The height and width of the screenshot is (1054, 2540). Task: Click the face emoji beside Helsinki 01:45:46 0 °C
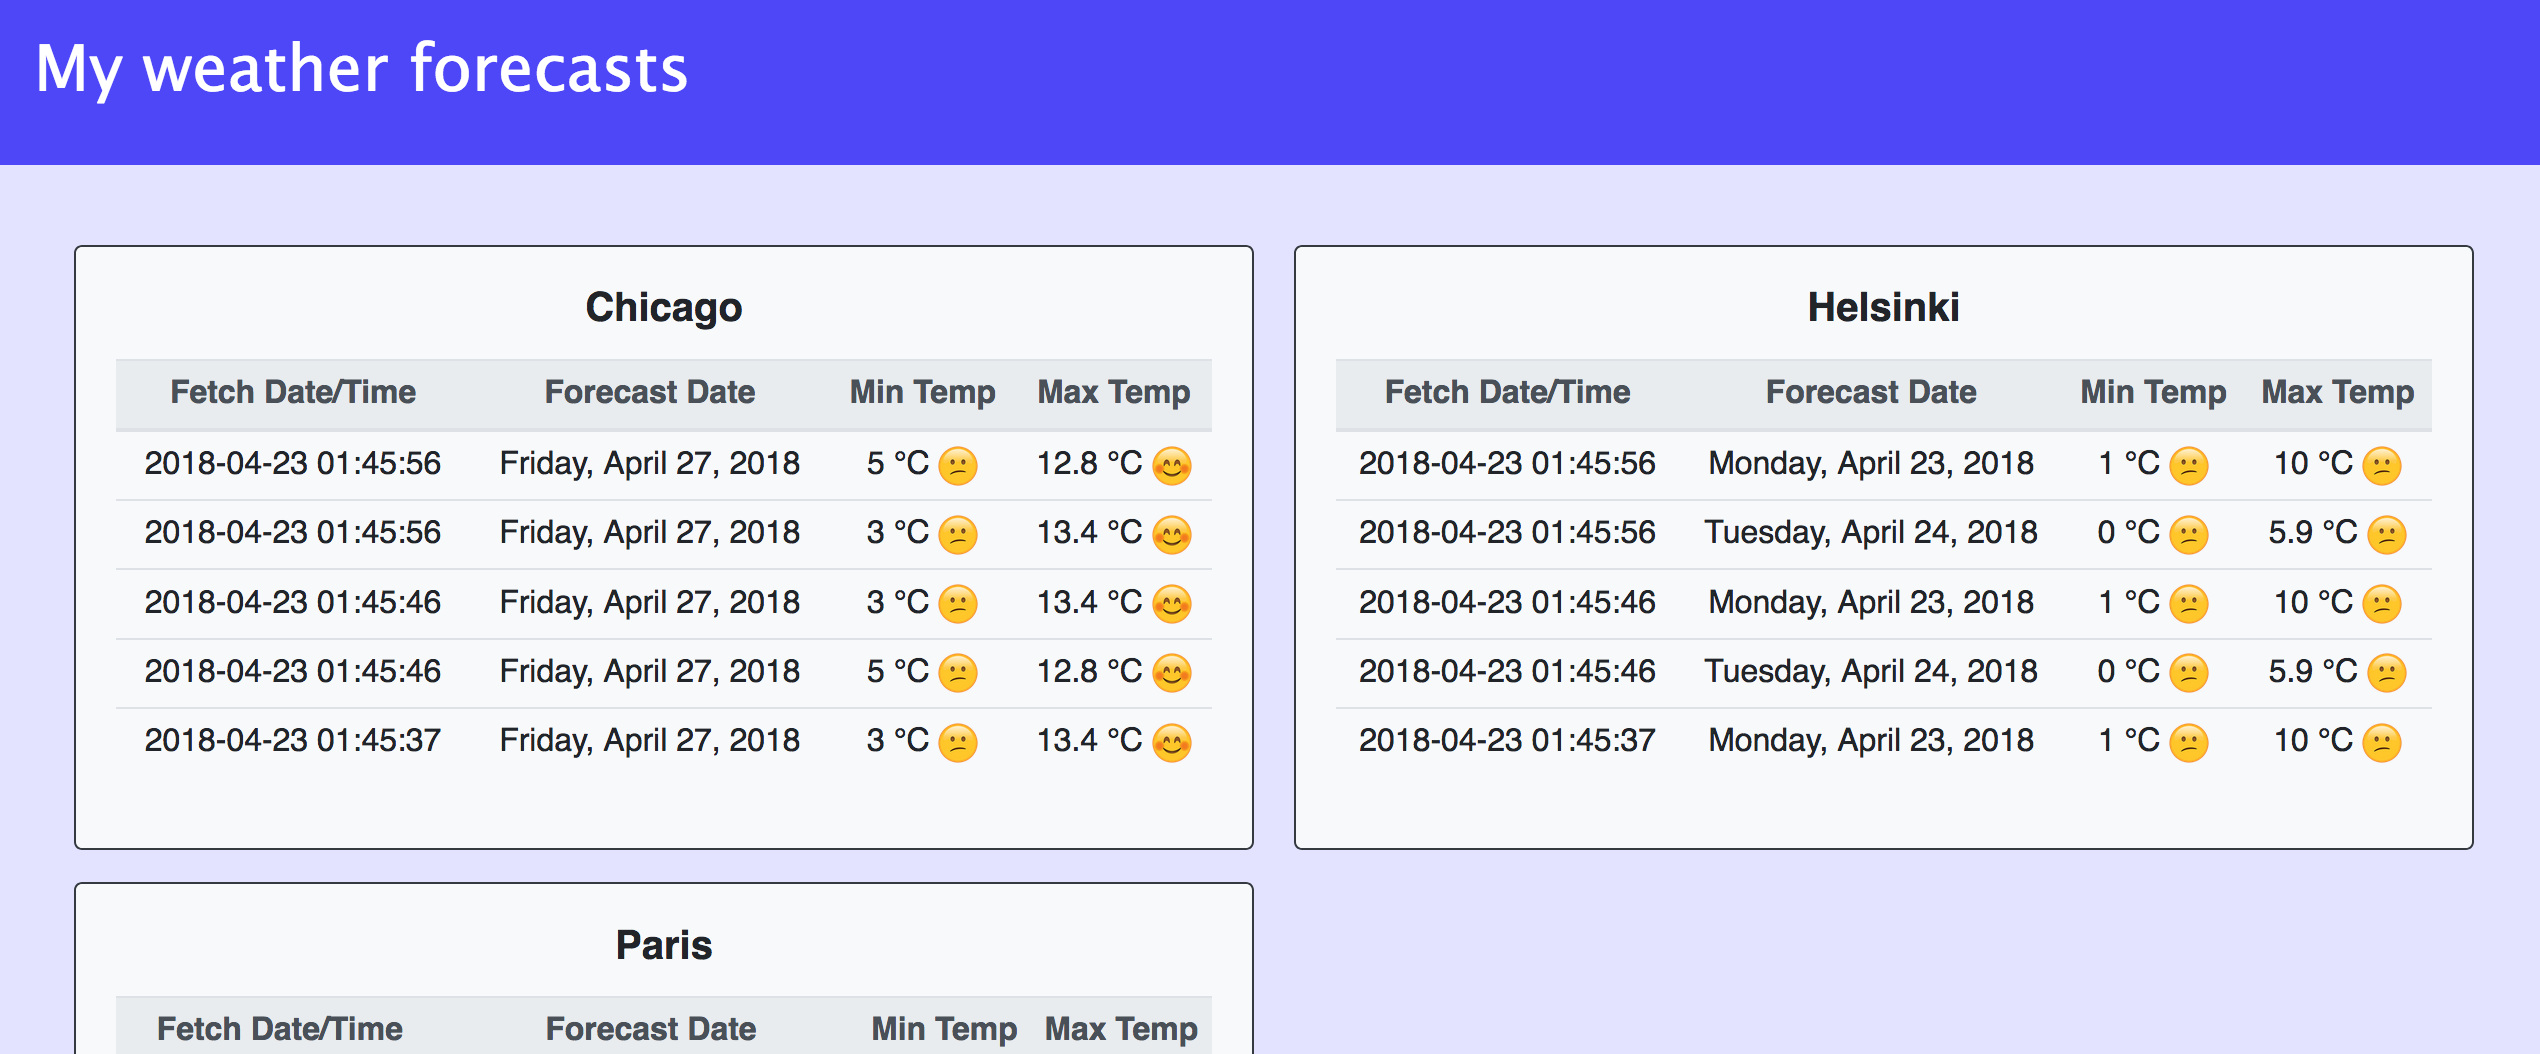tap(2189, 673)
